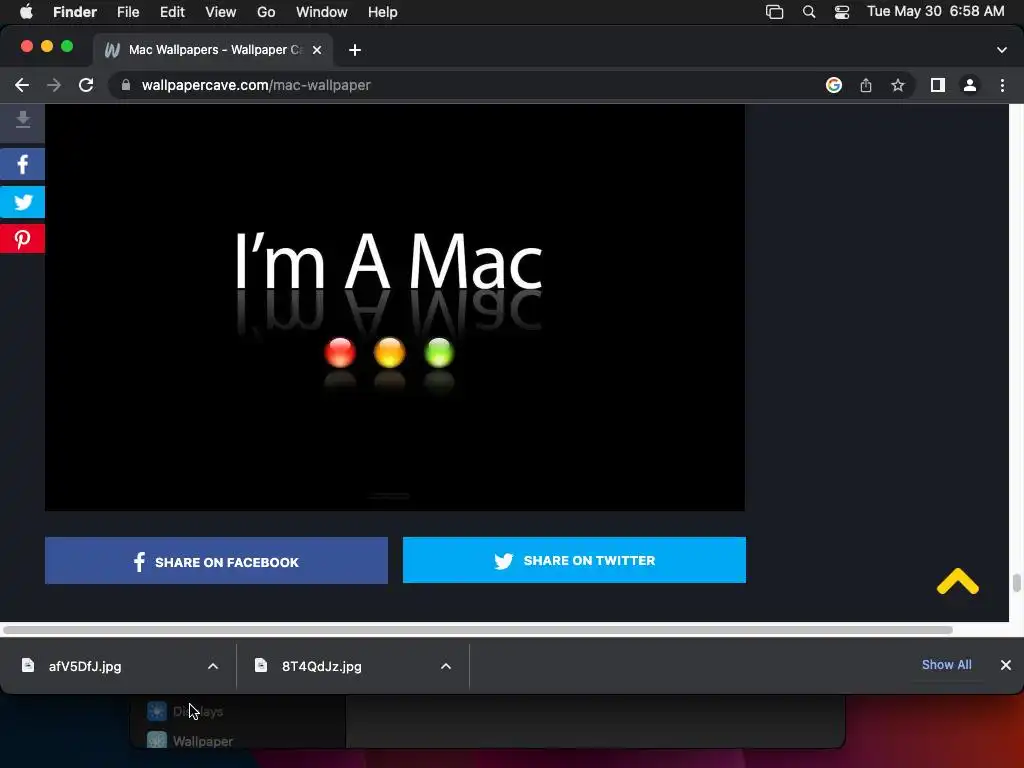Open the Finder menu
The image size is (1024, 768).
tap(75, 12)
